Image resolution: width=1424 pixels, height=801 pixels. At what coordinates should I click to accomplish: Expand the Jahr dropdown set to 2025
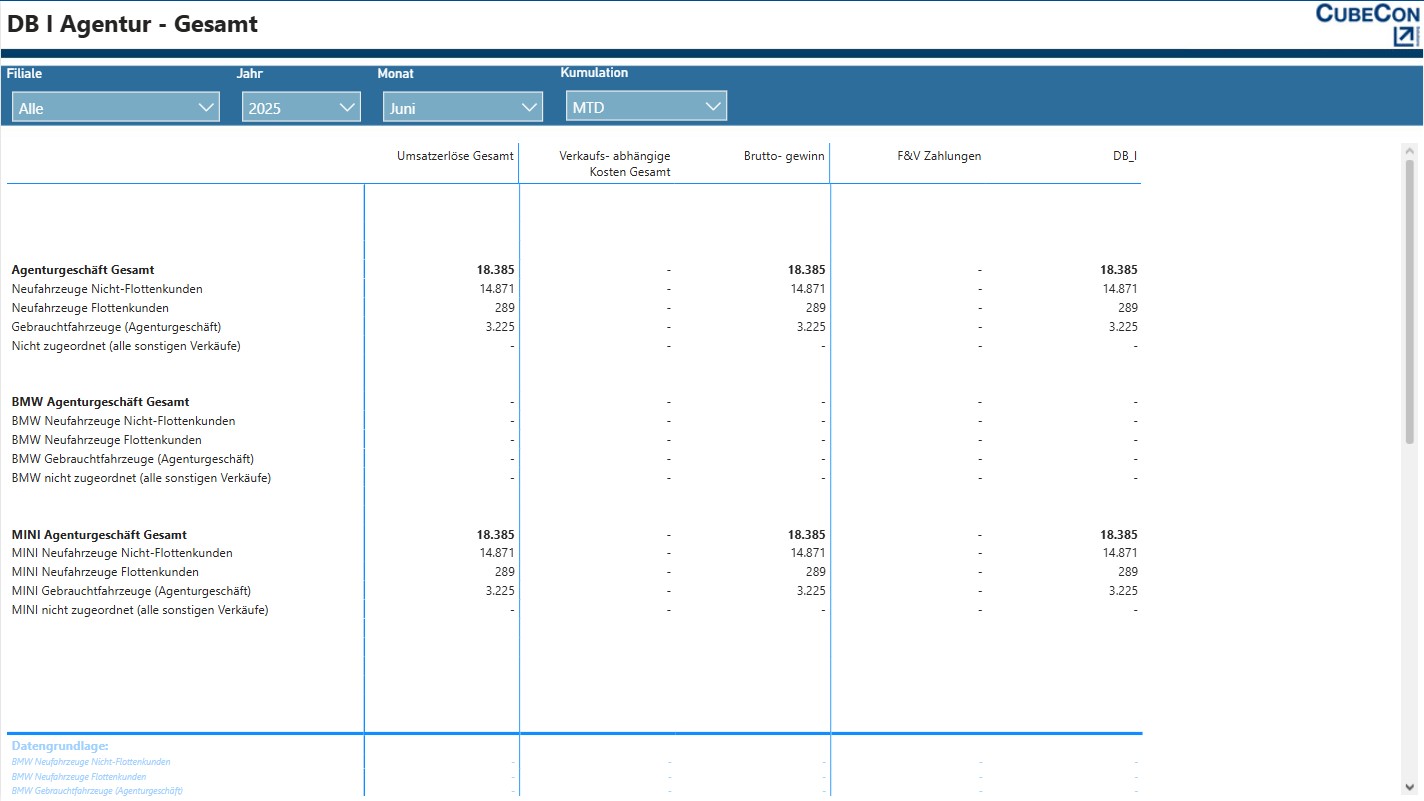[x=301, y=108]
